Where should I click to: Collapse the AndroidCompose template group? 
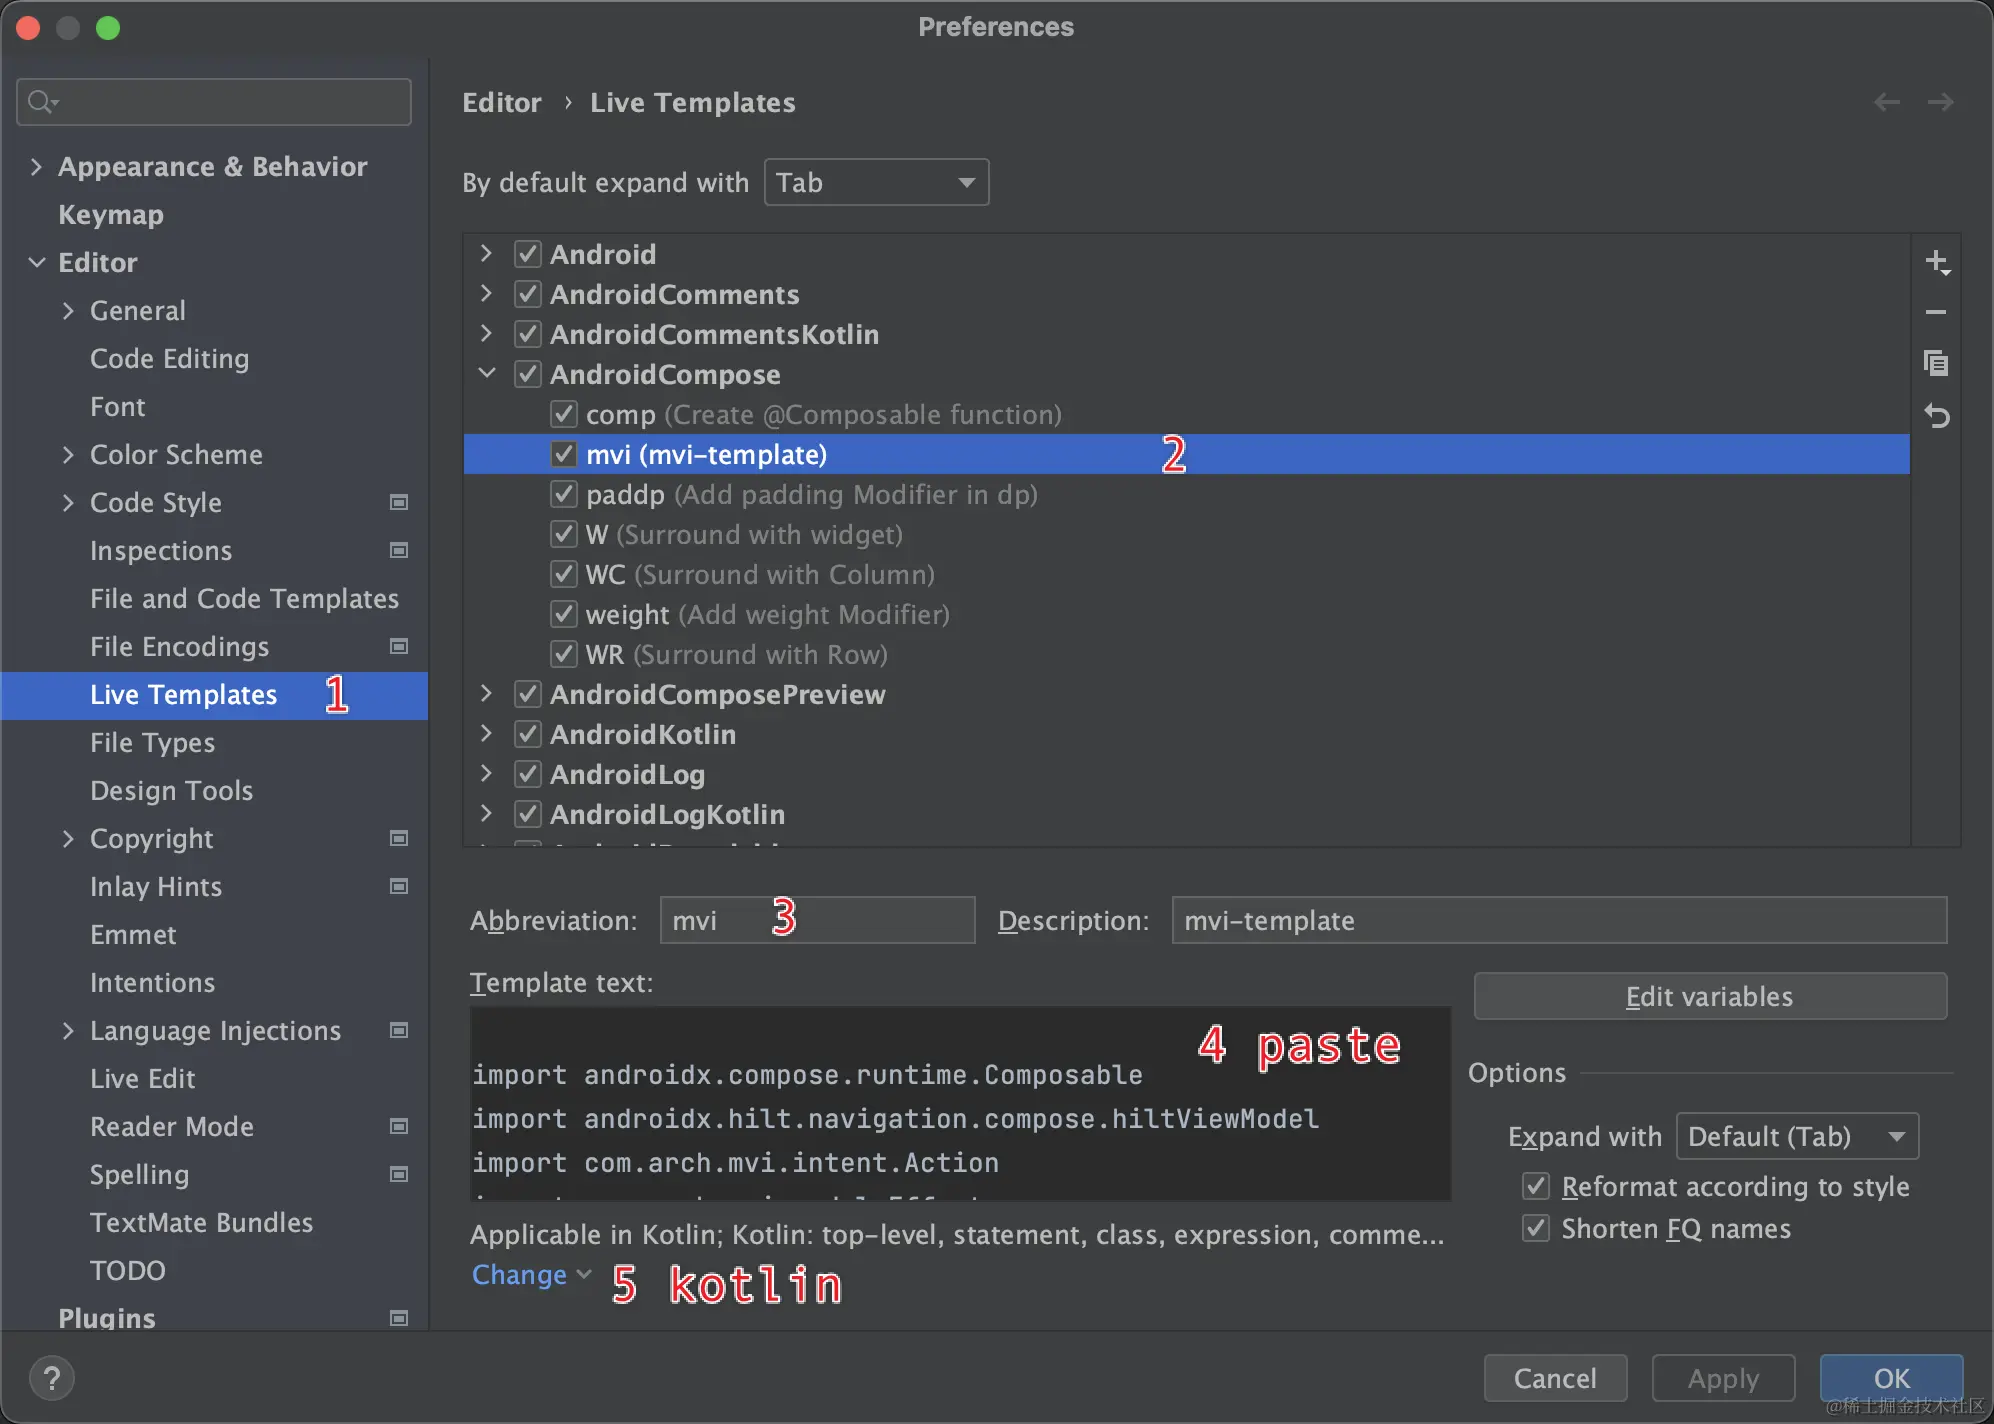tap(487, 374)
